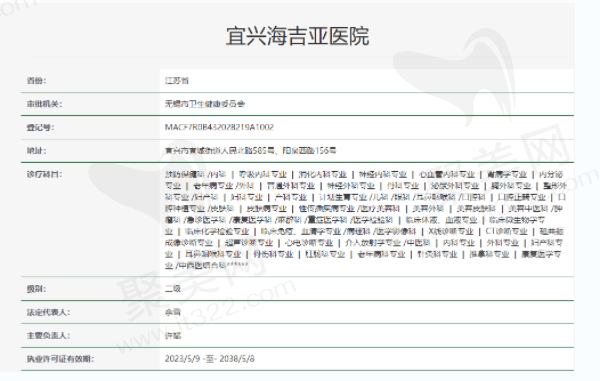
Task: Select the 登记号 row label
Action: [x=40, y=127]
